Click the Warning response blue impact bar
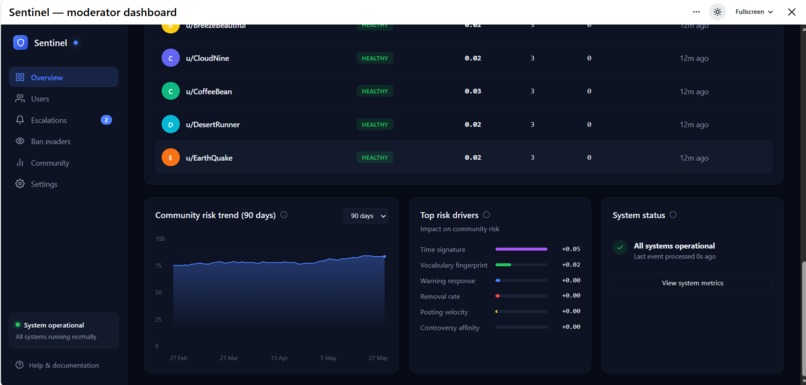 (x=498, y=281)
